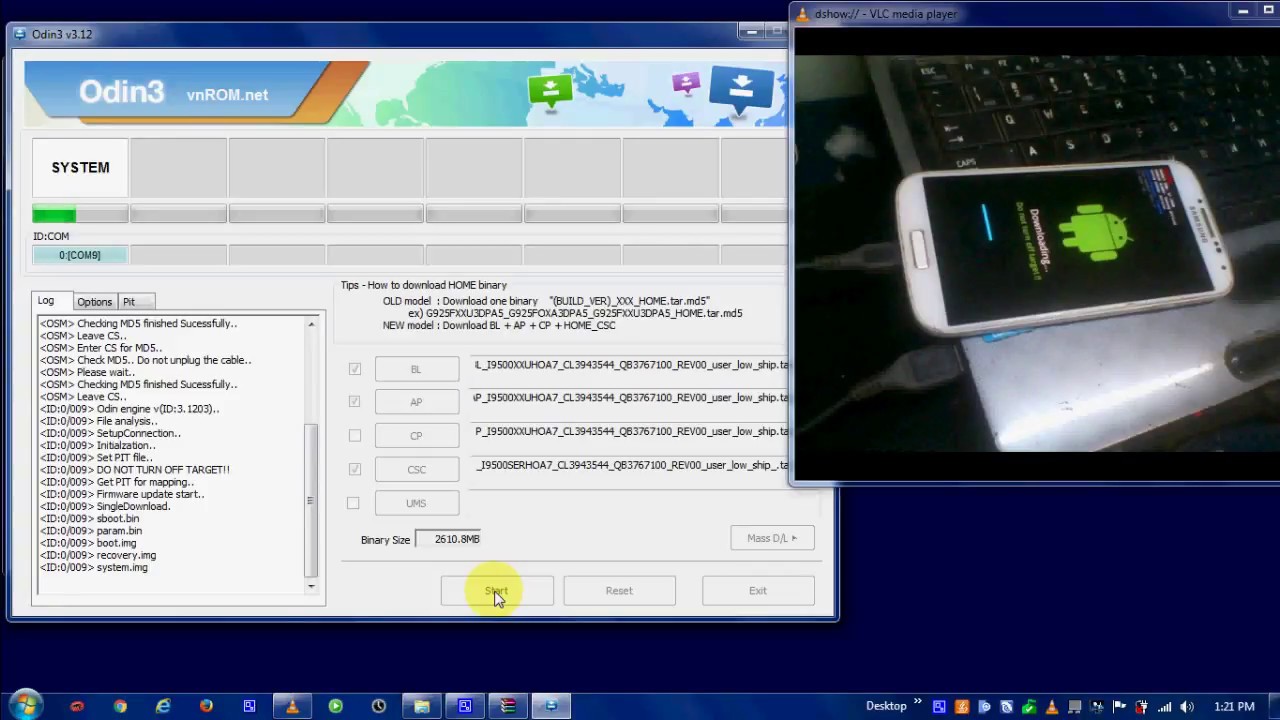The width and height of the screenshot is (1280, 720).
Task: Click the log scrollbar down arrow
Action: click(311, 586)
